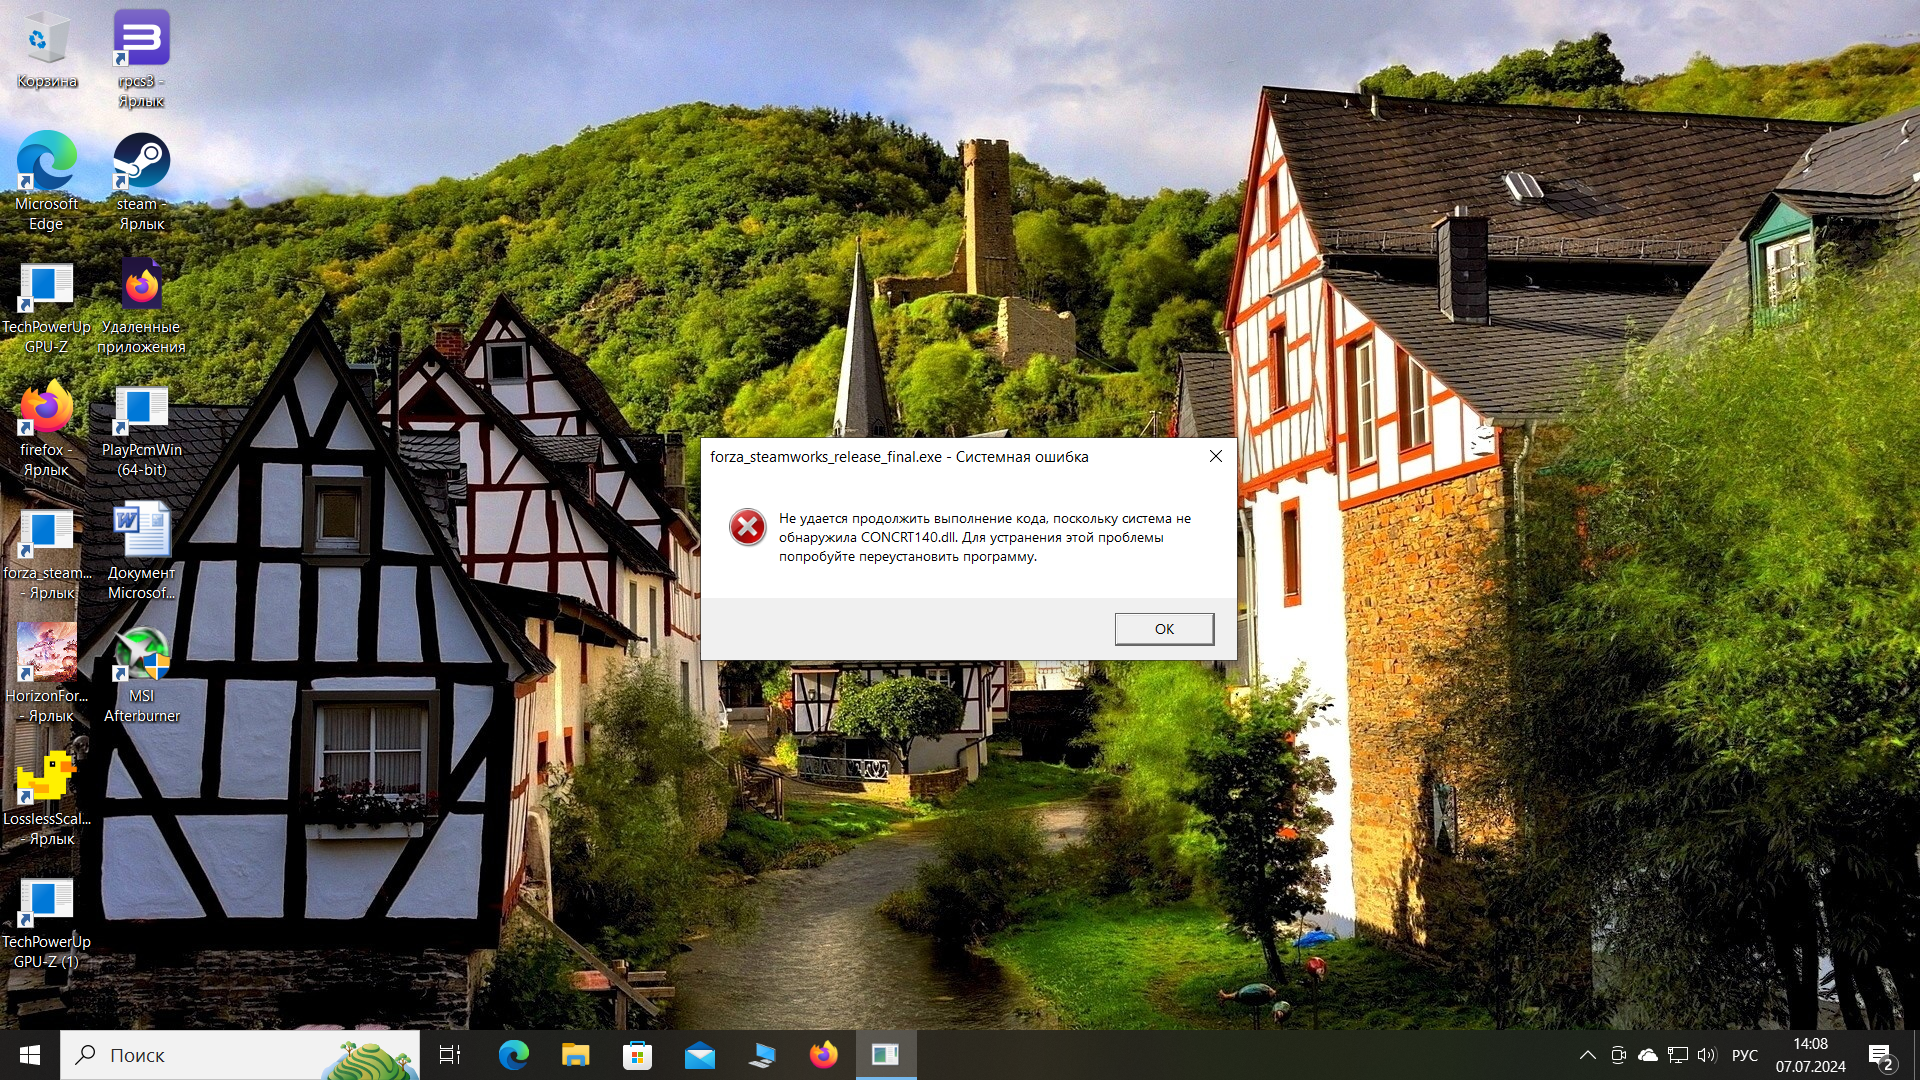Select the Корзина recycle bin
The image size is (1920, 1080).
pyautogui.click(x=46, y=40)
